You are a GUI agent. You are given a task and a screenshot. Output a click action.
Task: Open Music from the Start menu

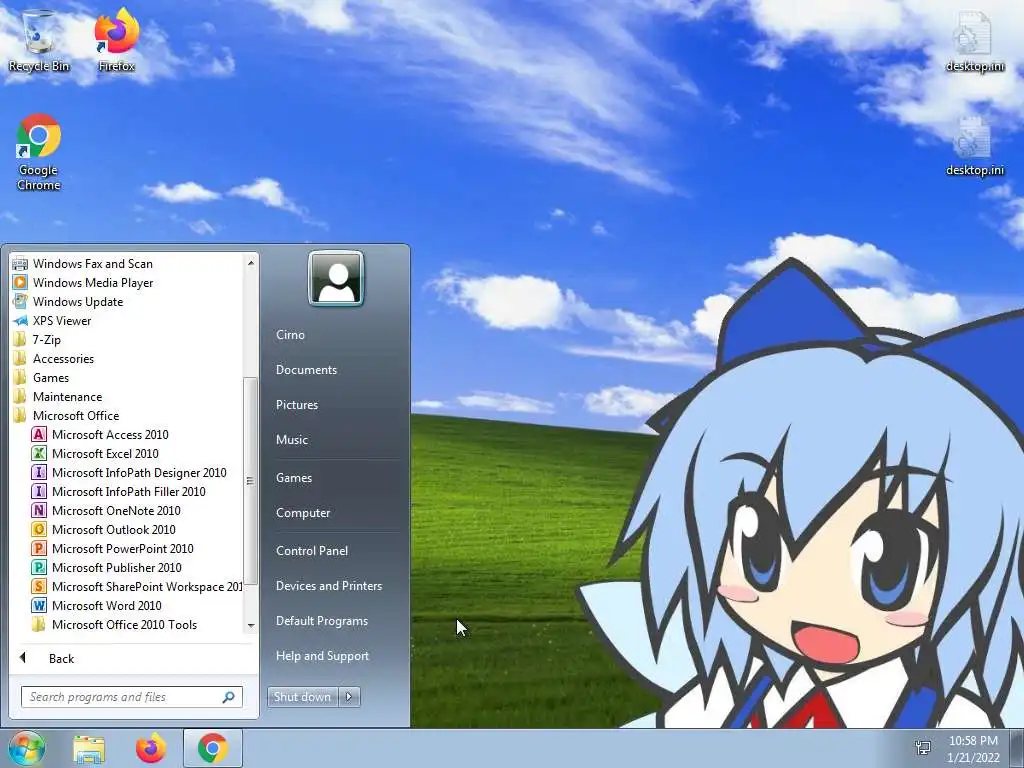291,440
